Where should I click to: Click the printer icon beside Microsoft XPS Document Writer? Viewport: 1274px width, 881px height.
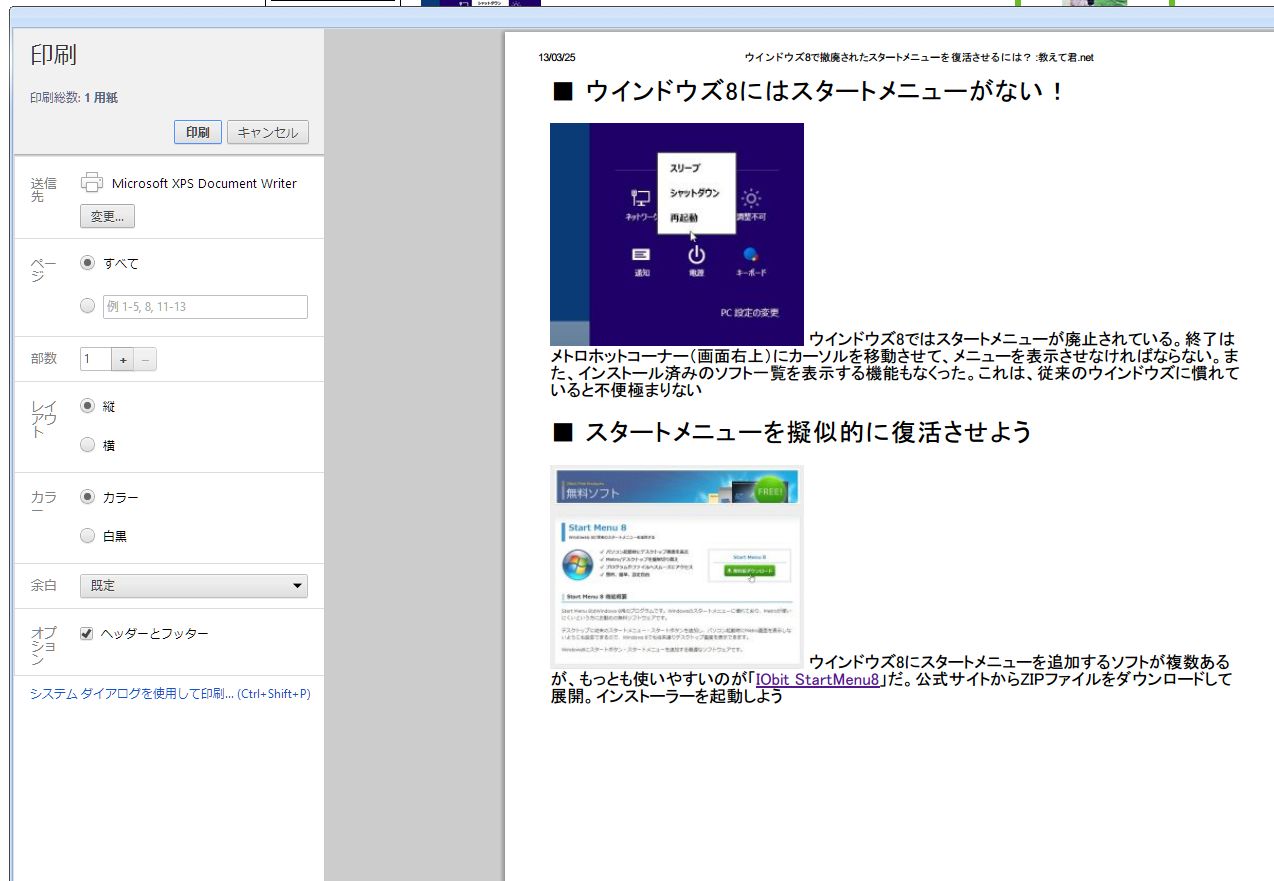[x=92, y=182]
